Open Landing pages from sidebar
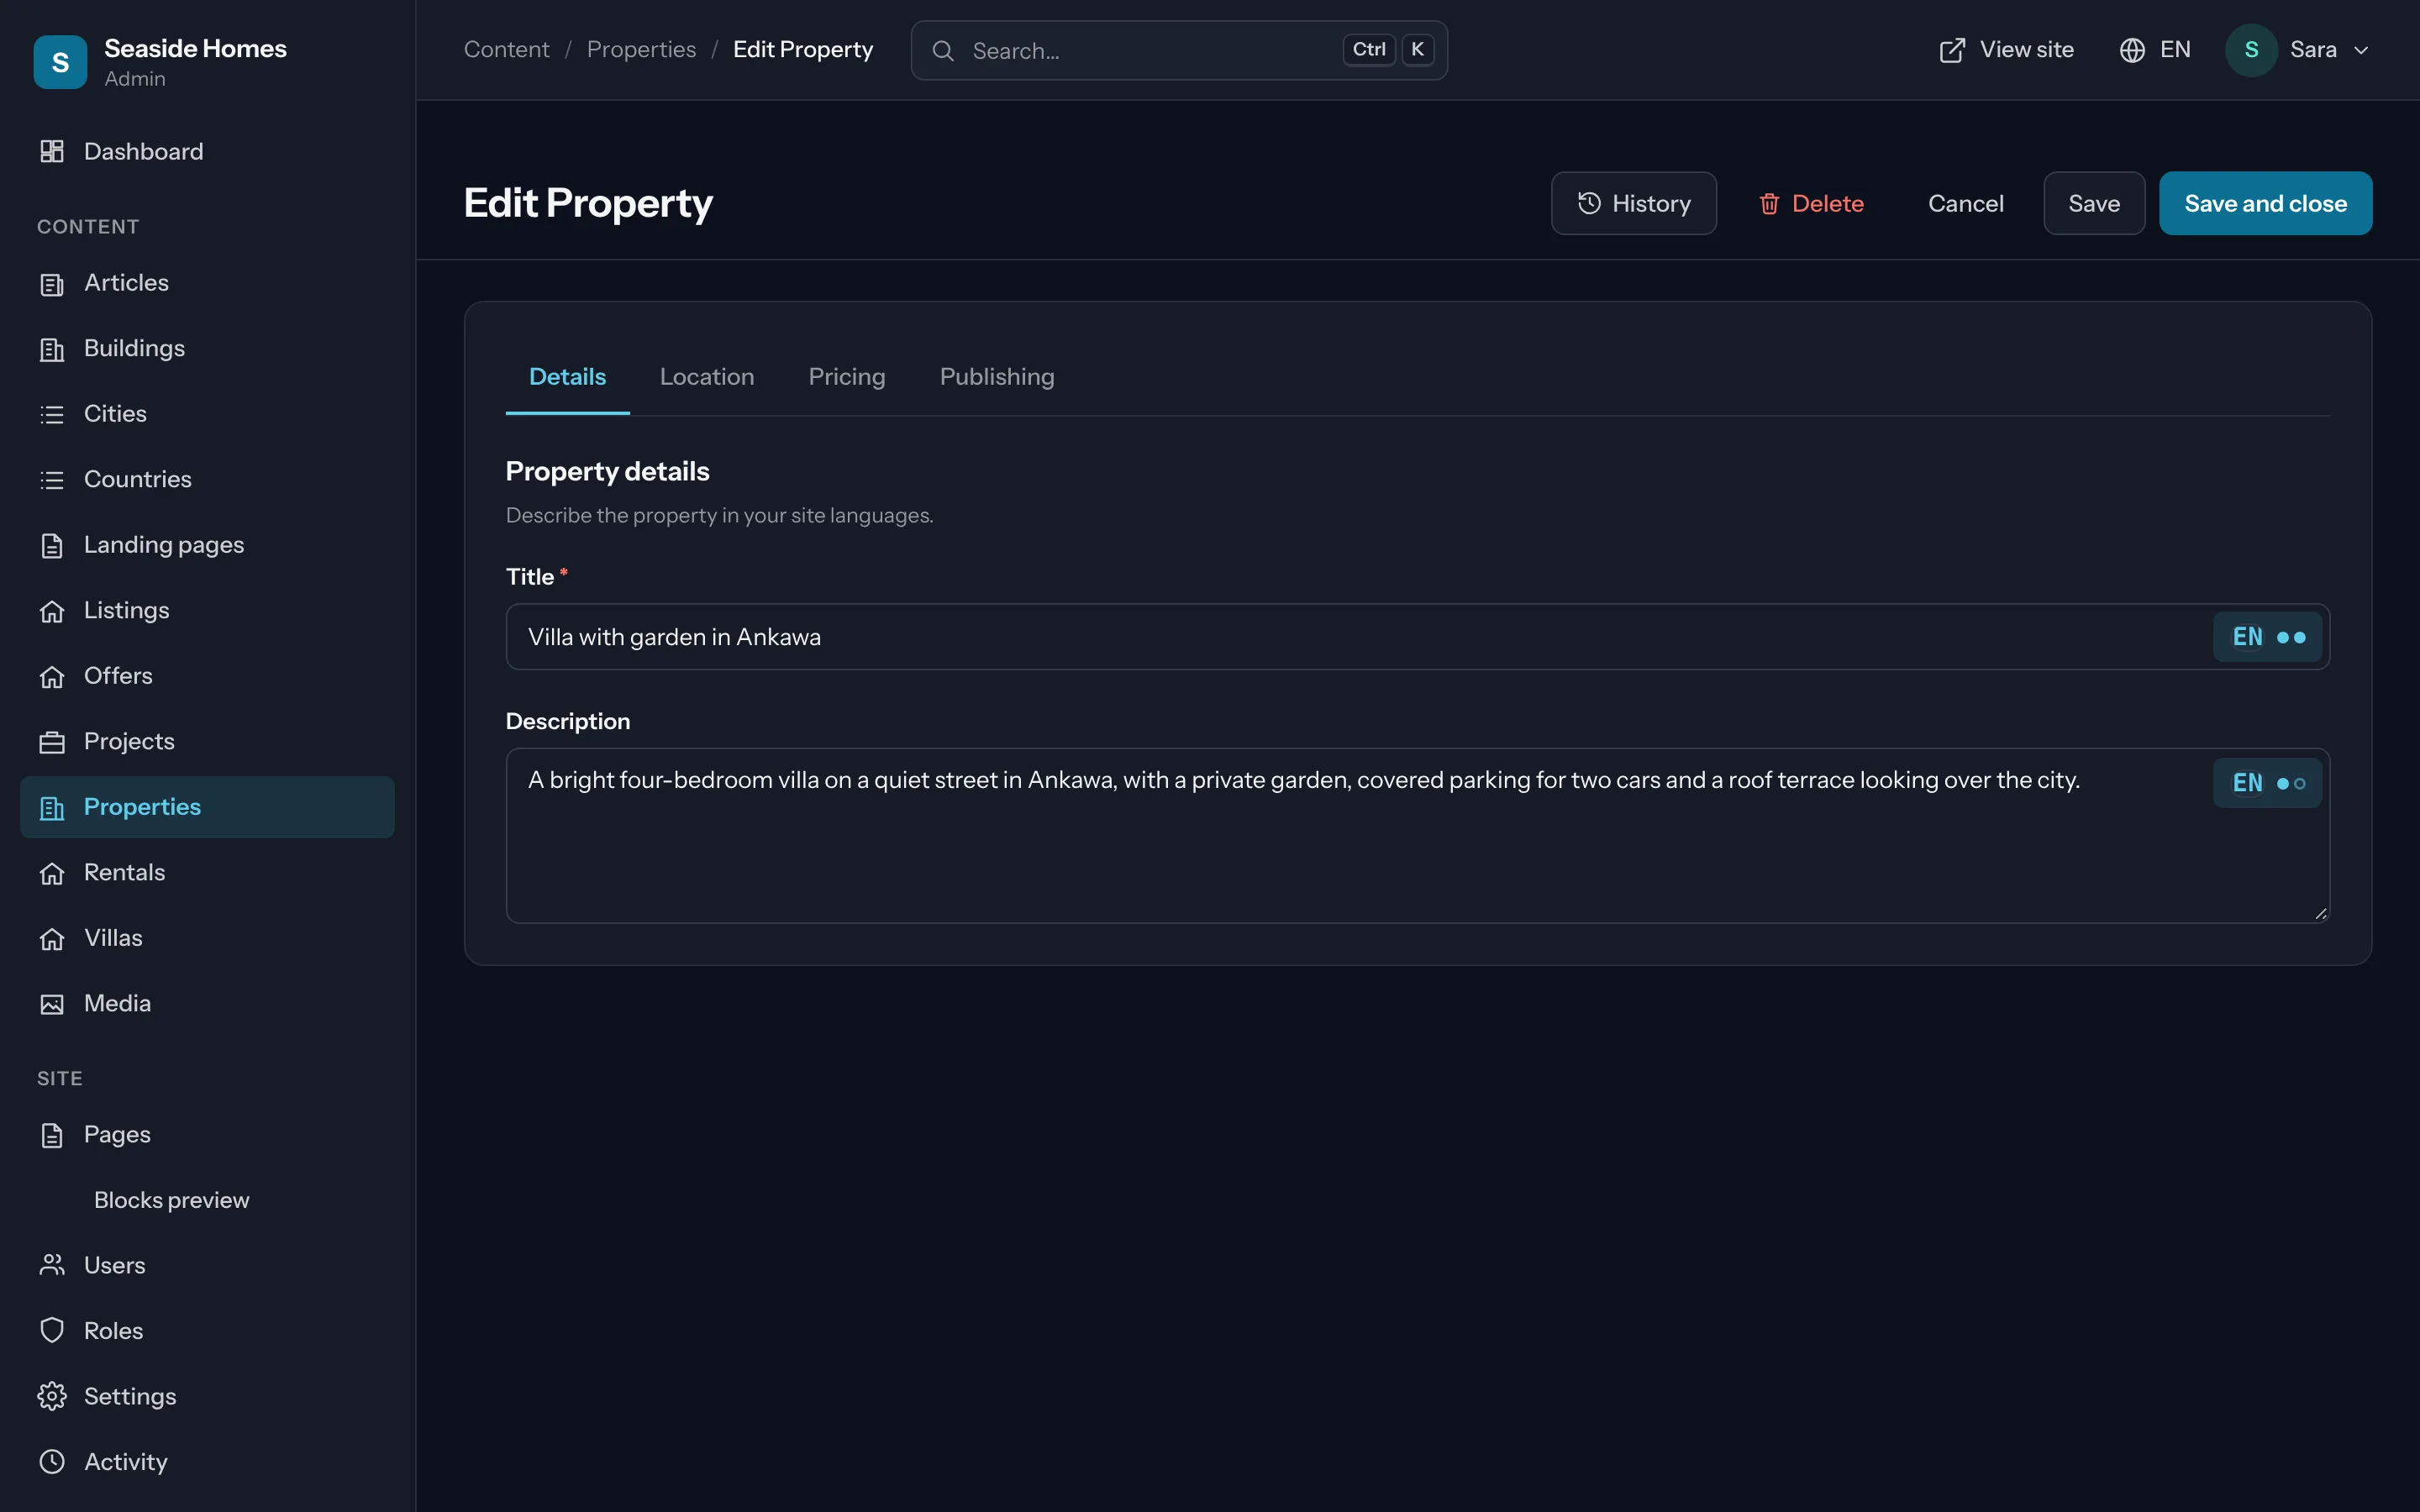The height and width of the screenshot is (1512, 2420). [207, 545]
